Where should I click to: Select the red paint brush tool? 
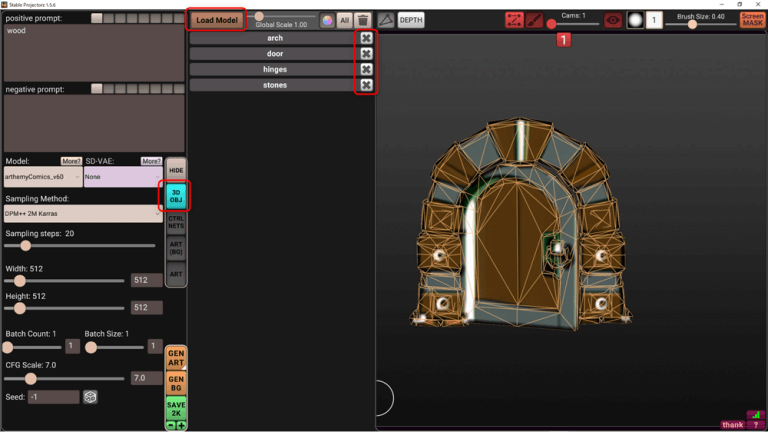coord(534,20)
